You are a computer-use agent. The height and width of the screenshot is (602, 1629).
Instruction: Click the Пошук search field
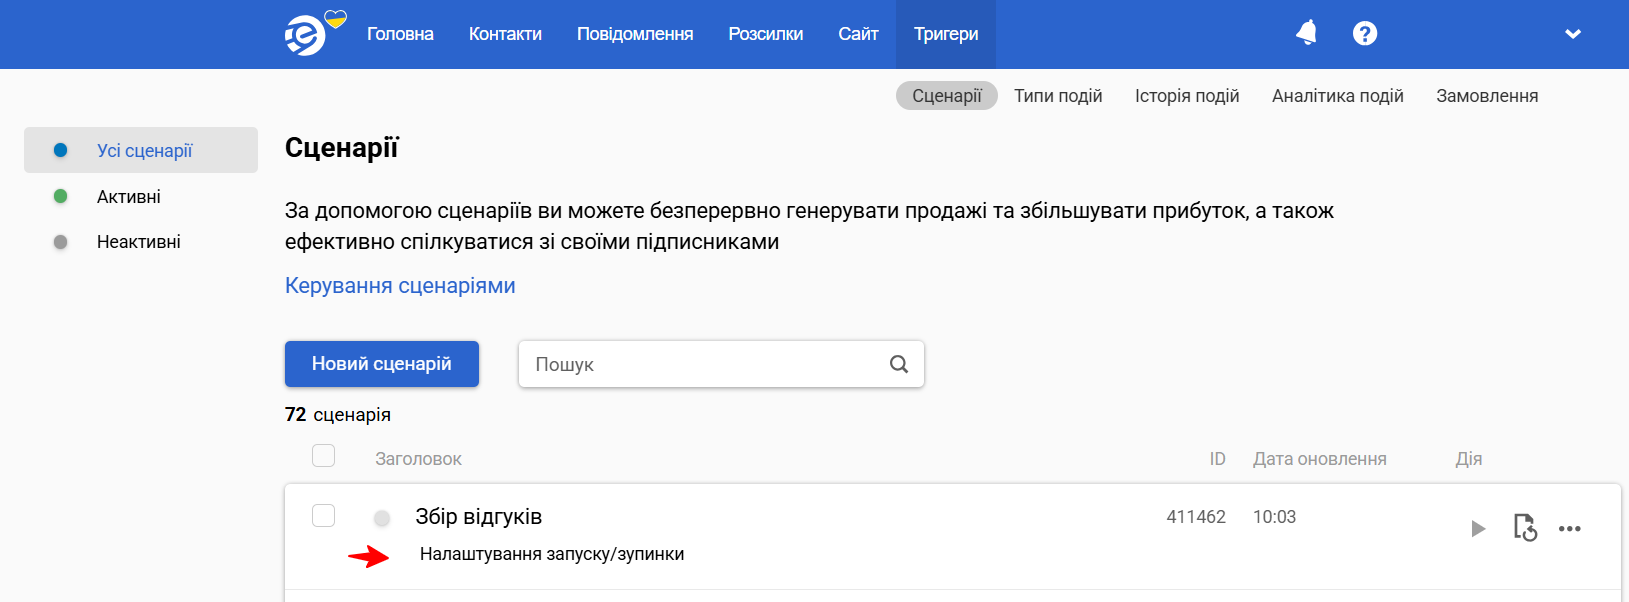click(x=721, y=364)
